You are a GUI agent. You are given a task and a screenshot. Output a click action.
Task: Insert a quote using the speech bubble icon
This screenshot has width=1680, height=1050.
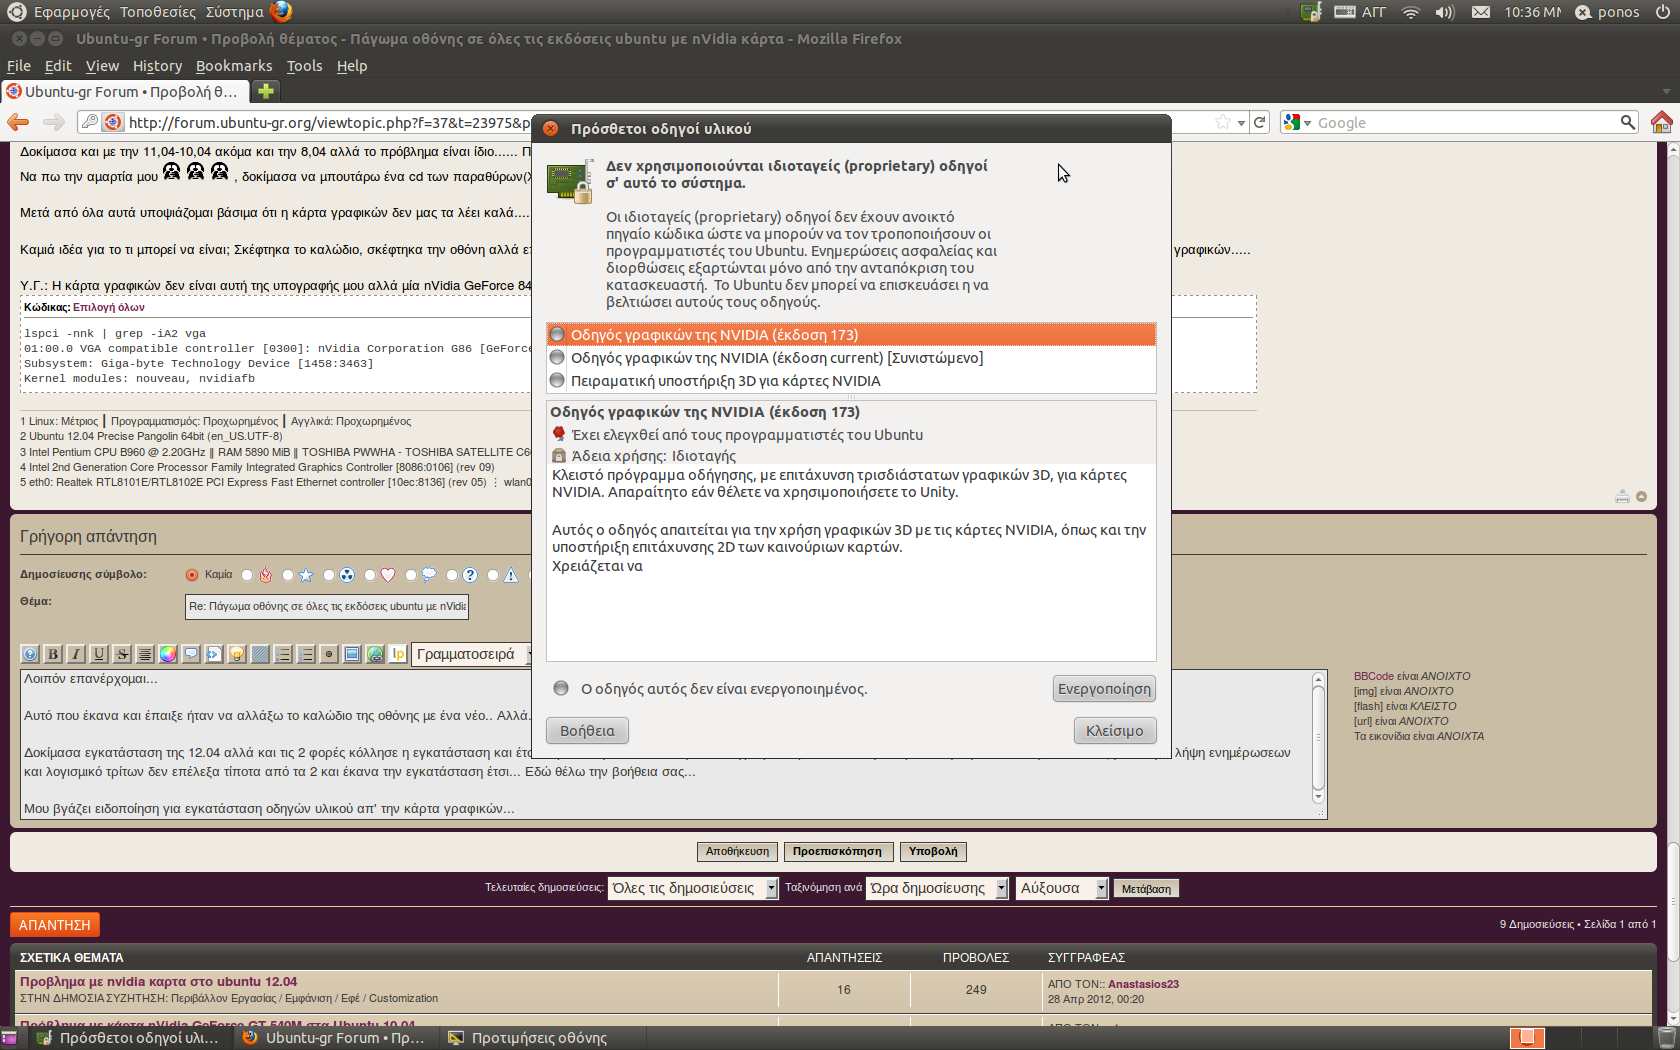point(191,654)
